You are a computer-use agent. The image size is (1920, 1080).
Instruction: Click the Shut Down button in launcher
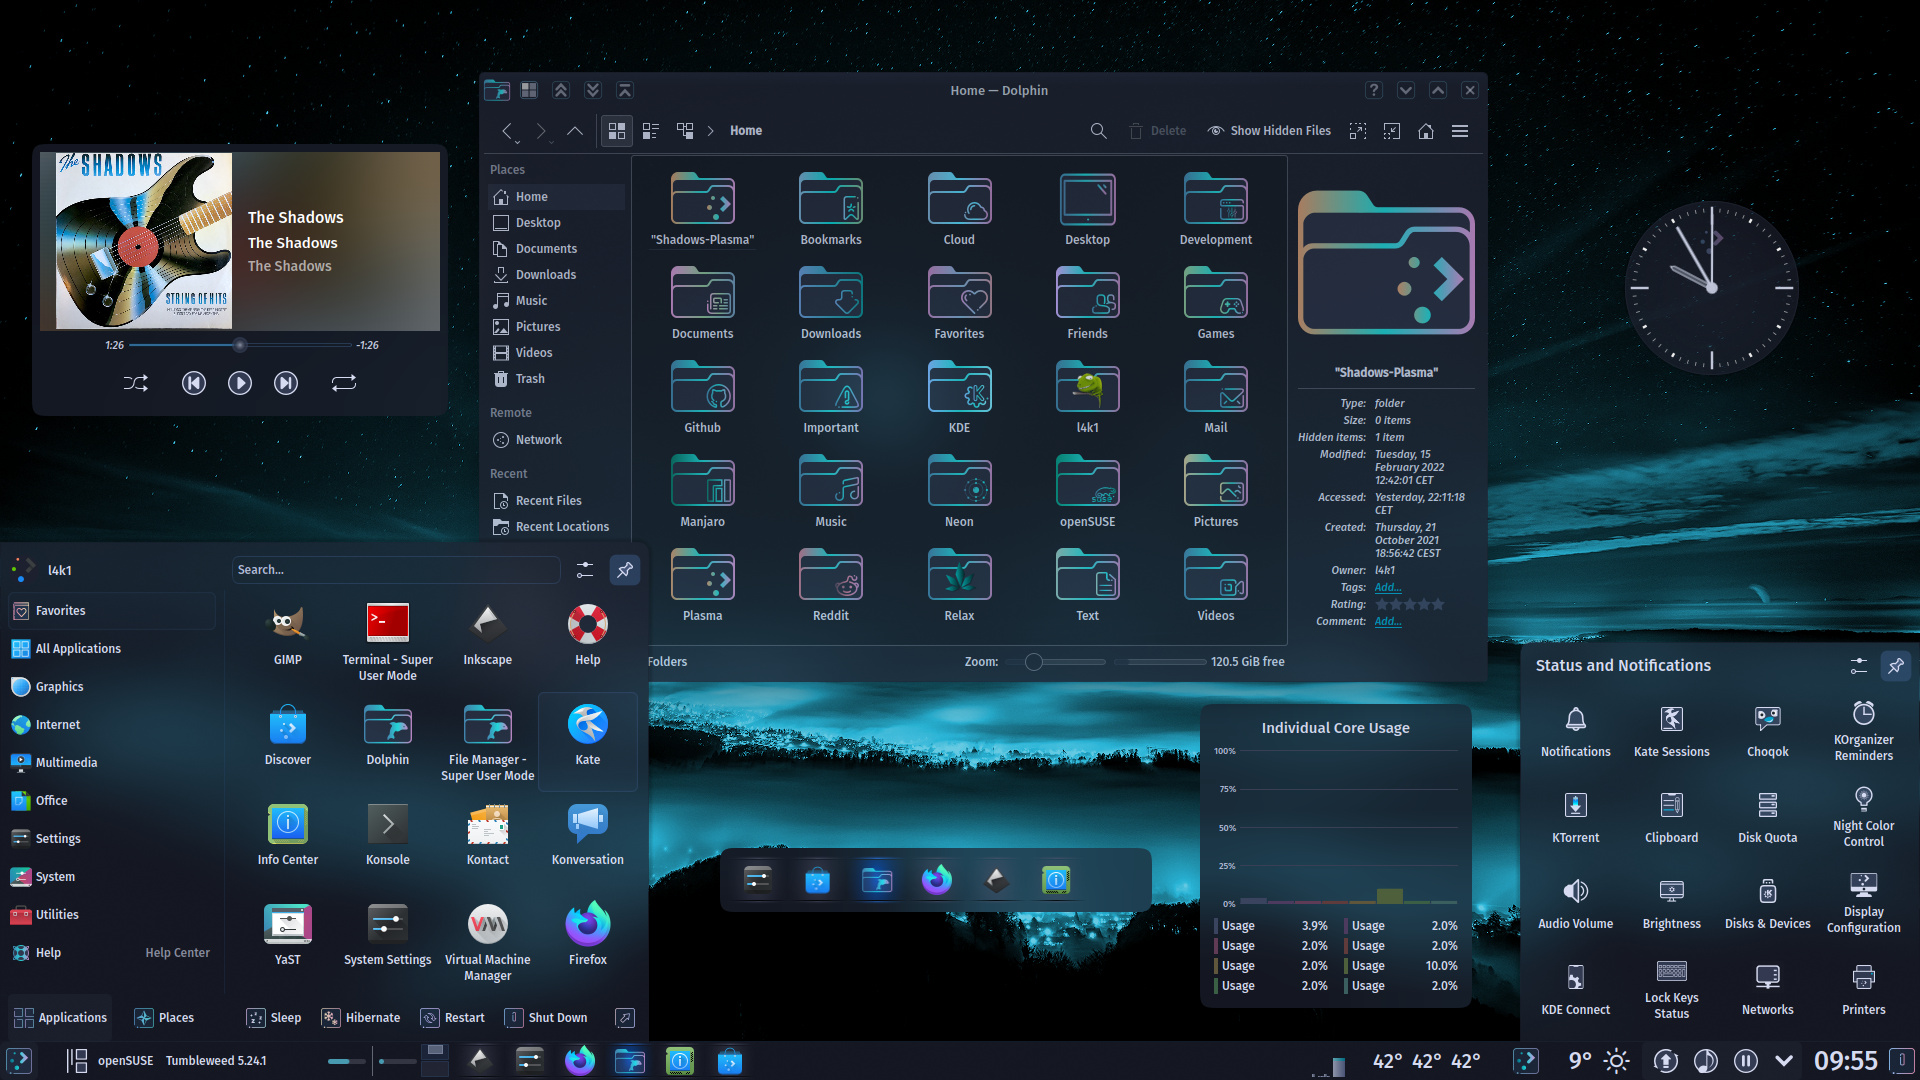[x=546, y=1018]
